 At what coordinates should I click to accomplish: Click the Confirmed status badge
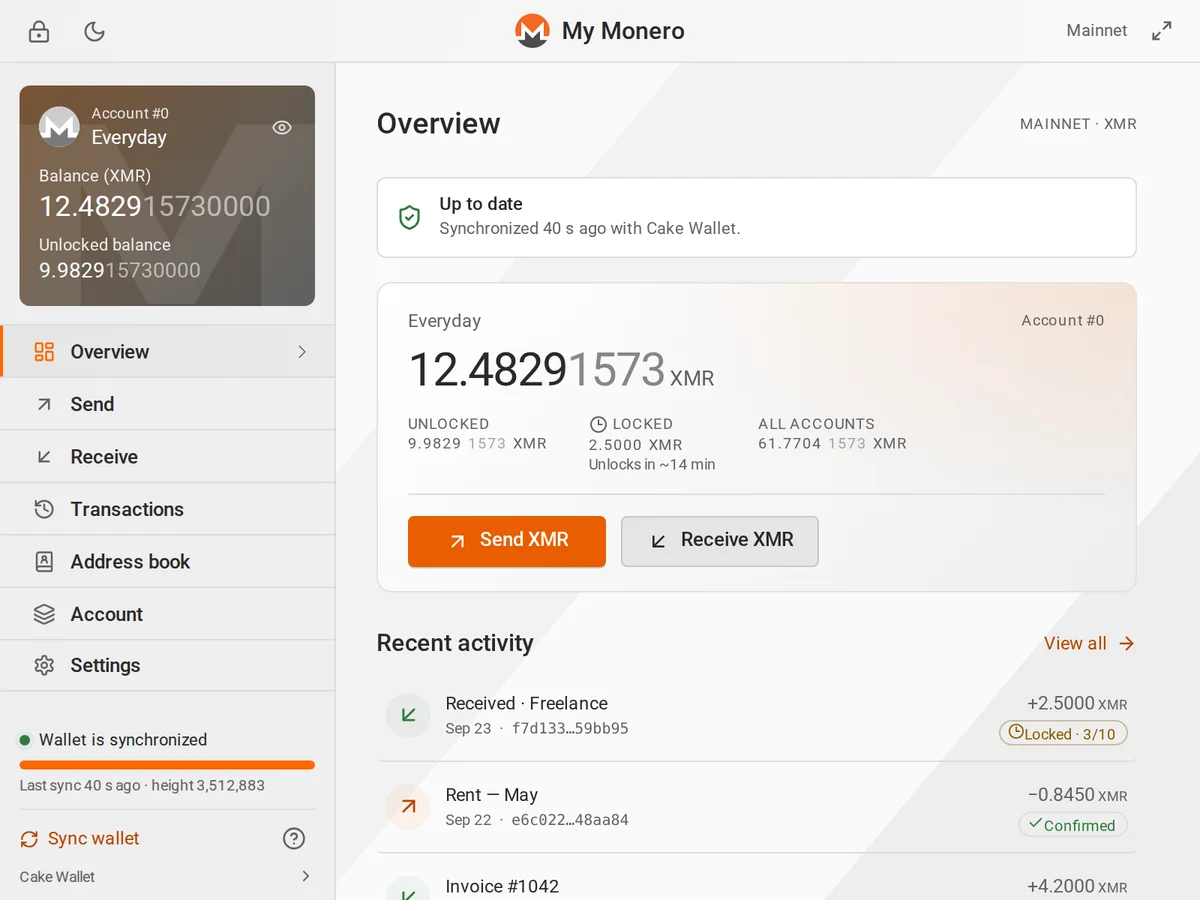click(1073, 825)
